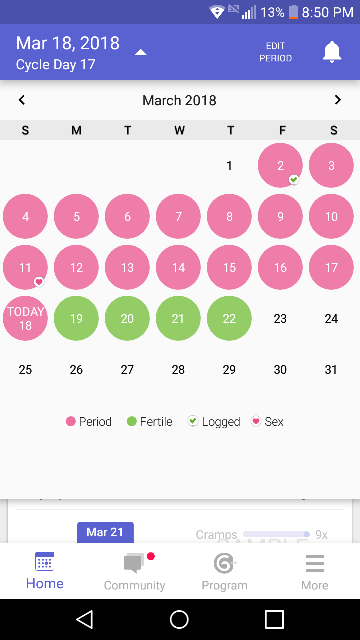Tap the EDIT PERIOD button

276,52
